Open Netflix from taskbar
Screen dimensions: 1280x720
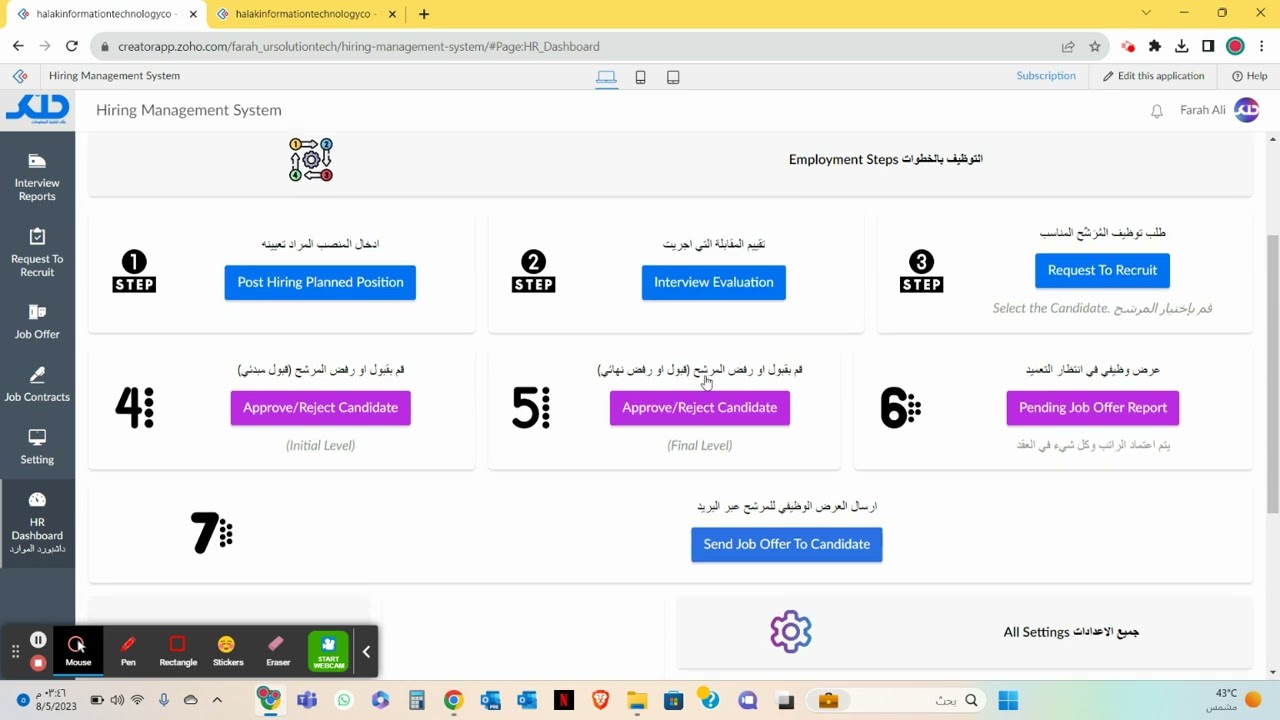(x=564, y=700)
